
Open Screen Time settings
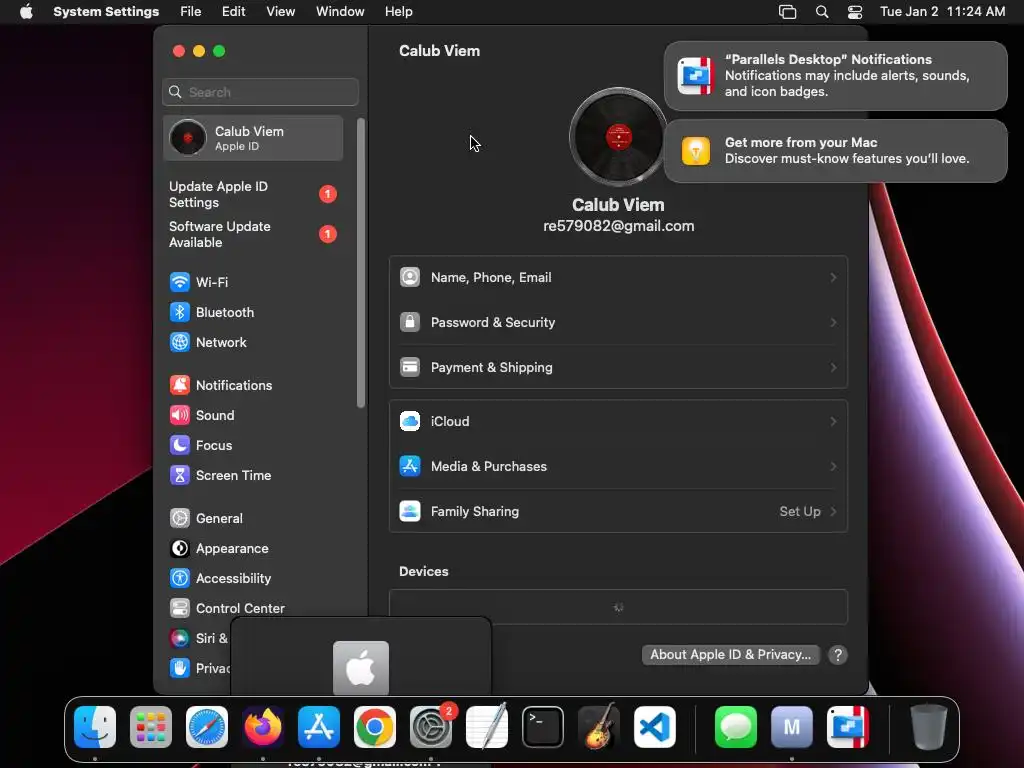(x=220, y=475)
